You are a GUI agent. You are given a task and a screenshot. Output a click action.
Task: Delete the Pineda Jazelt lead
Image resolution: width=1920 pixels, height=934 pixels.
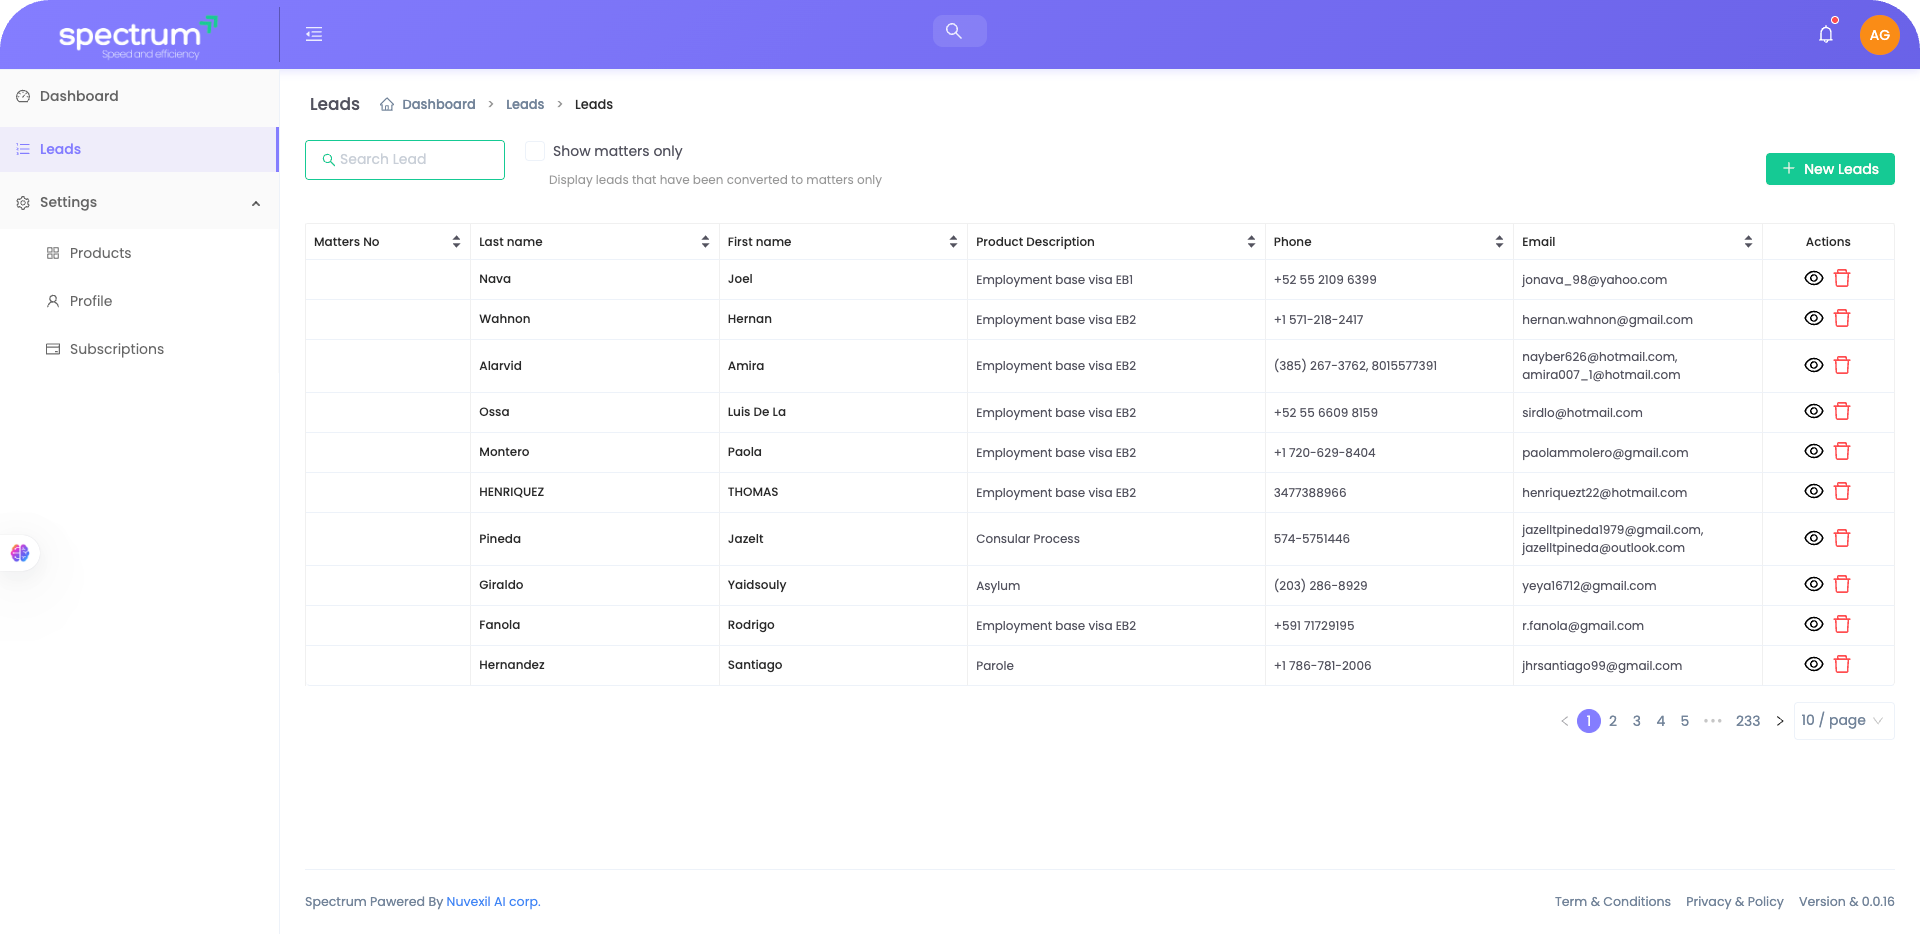point(1842,538)
